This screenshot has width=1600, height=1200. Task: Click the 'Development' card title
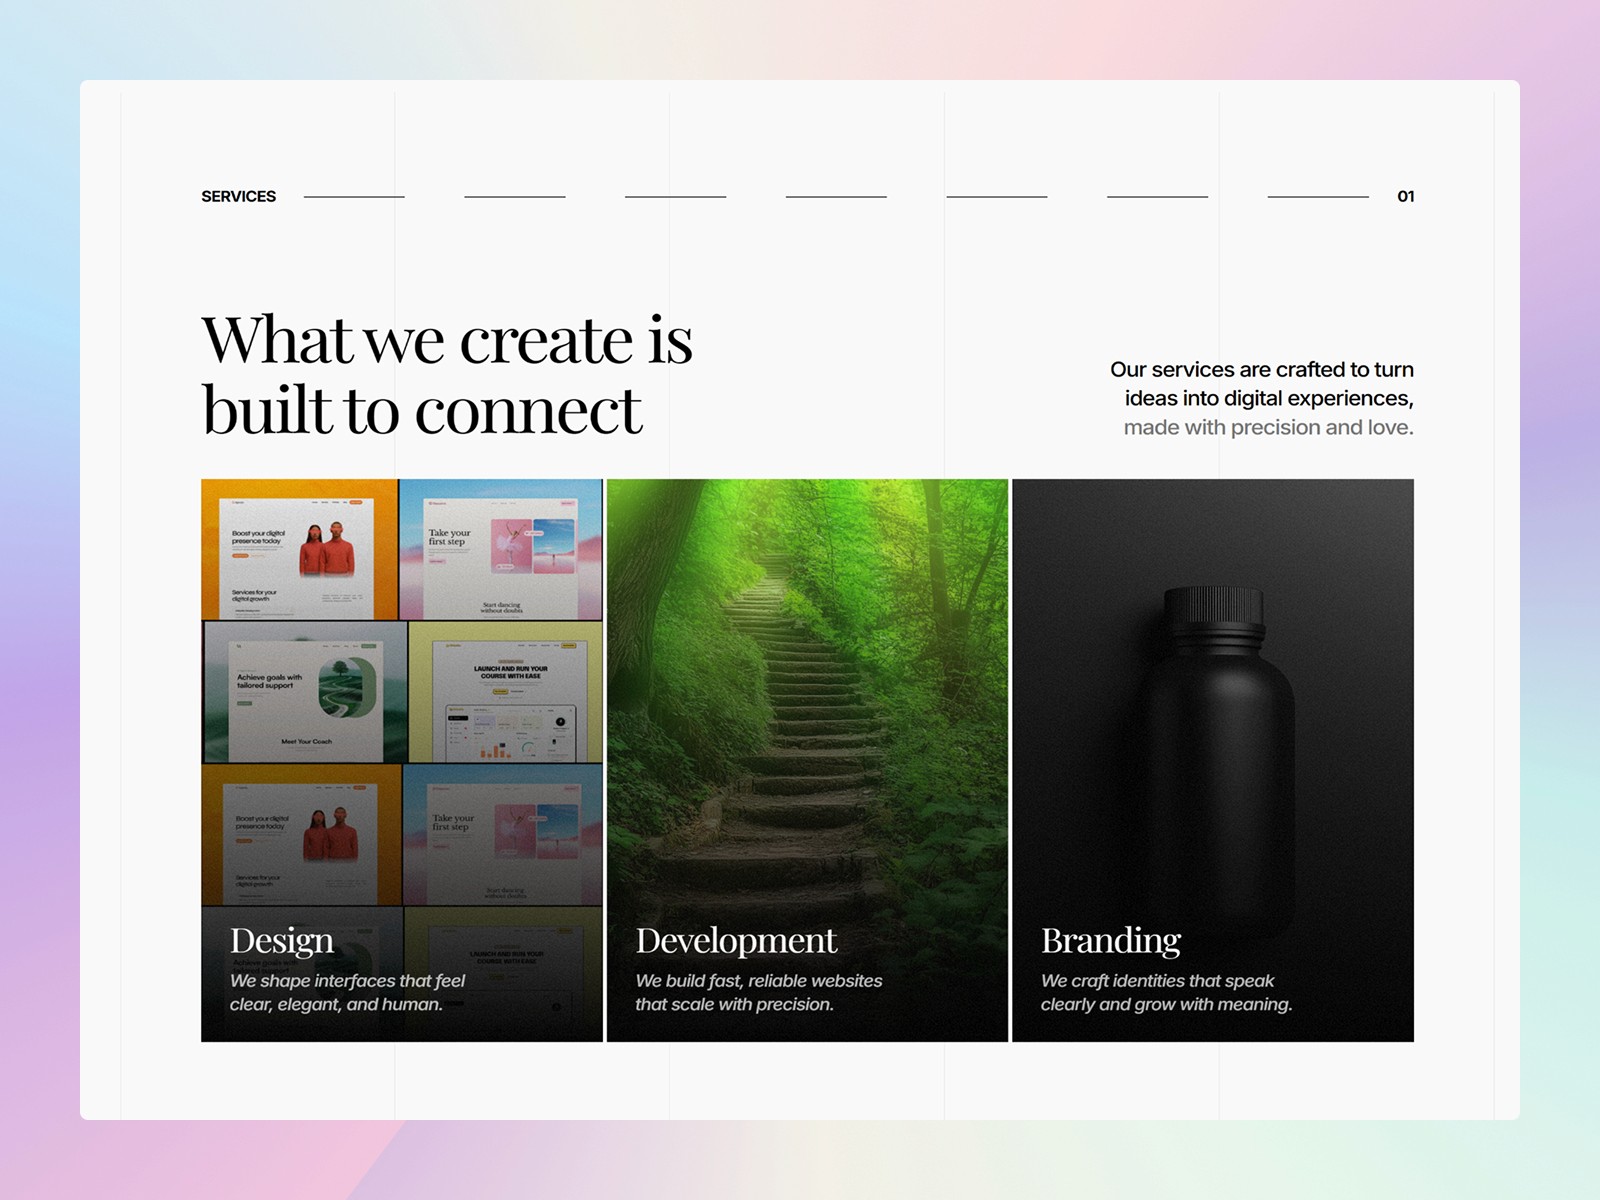point(736,941)
